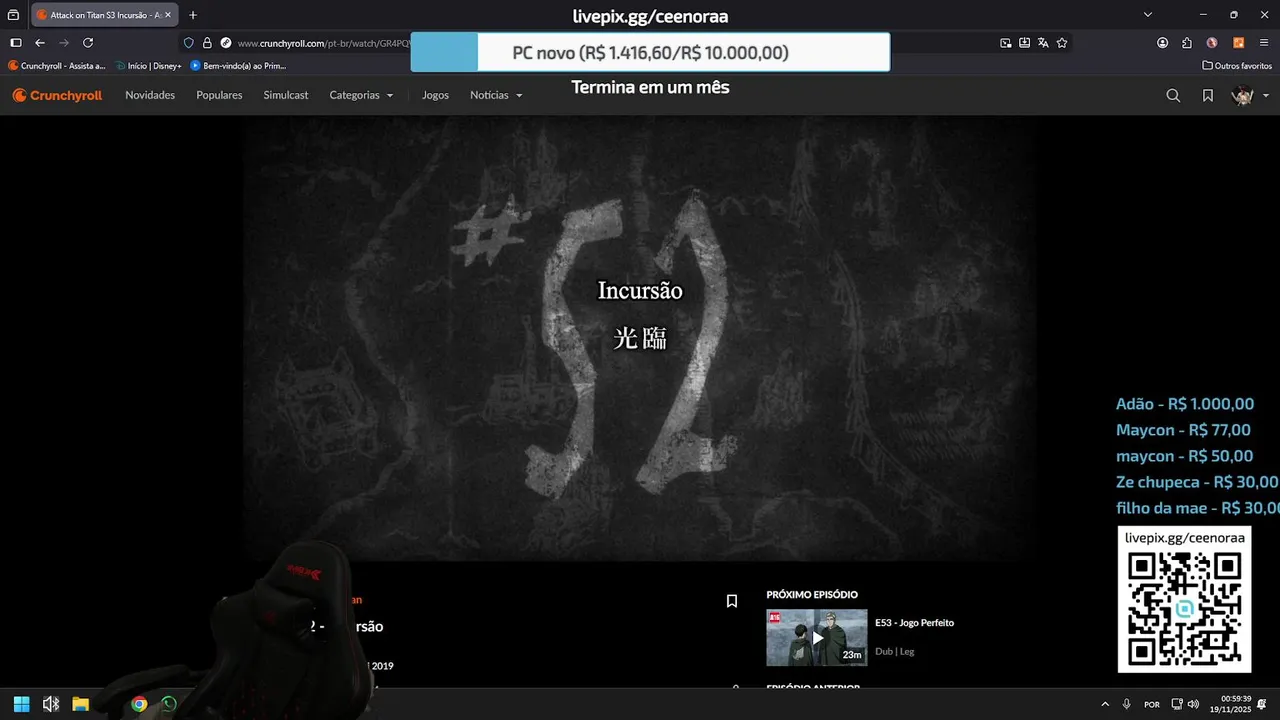Image resolution: width=1280 pixels, height=720 pixels.
Task: Expand the Notícias dropdown
Action: [x=496, y=95]
